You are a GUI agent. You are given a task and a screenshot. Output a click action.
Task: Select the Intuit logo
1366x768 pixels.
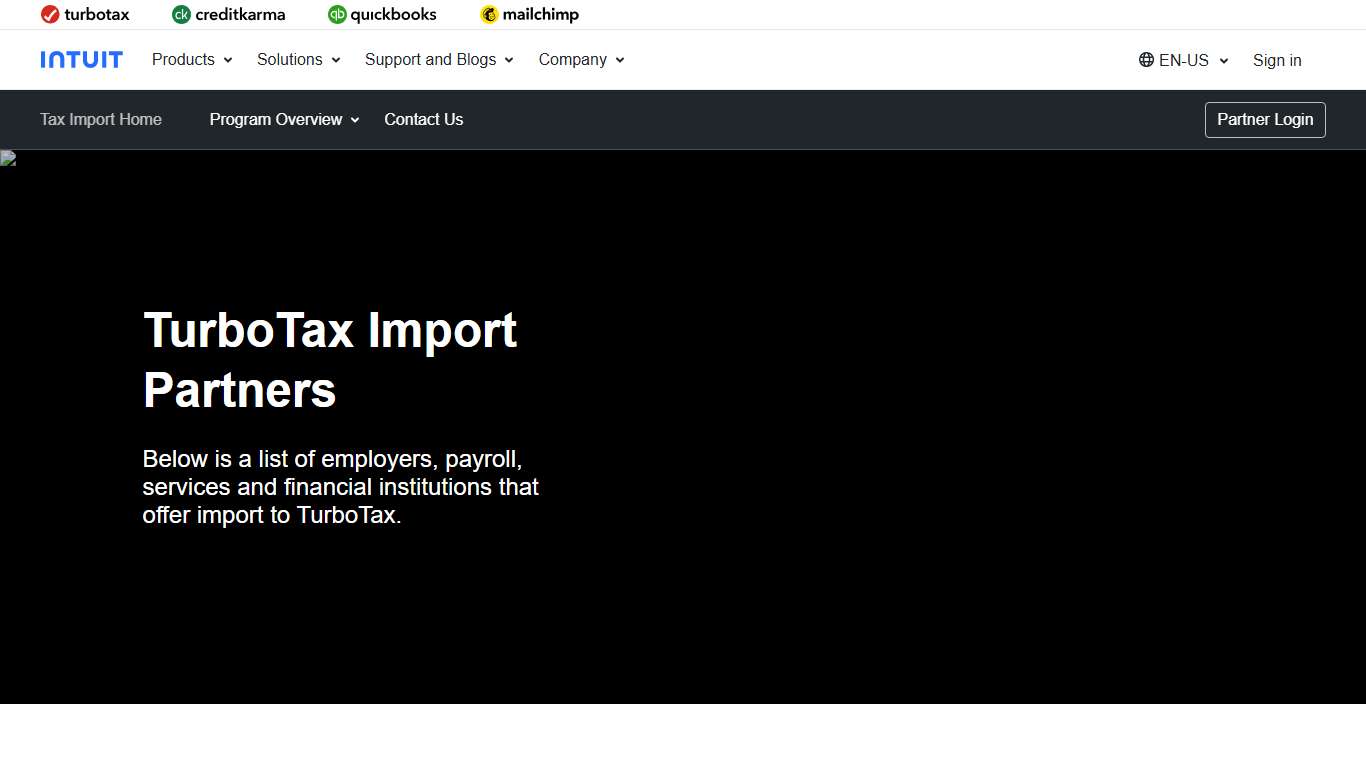tap(81, 59)
